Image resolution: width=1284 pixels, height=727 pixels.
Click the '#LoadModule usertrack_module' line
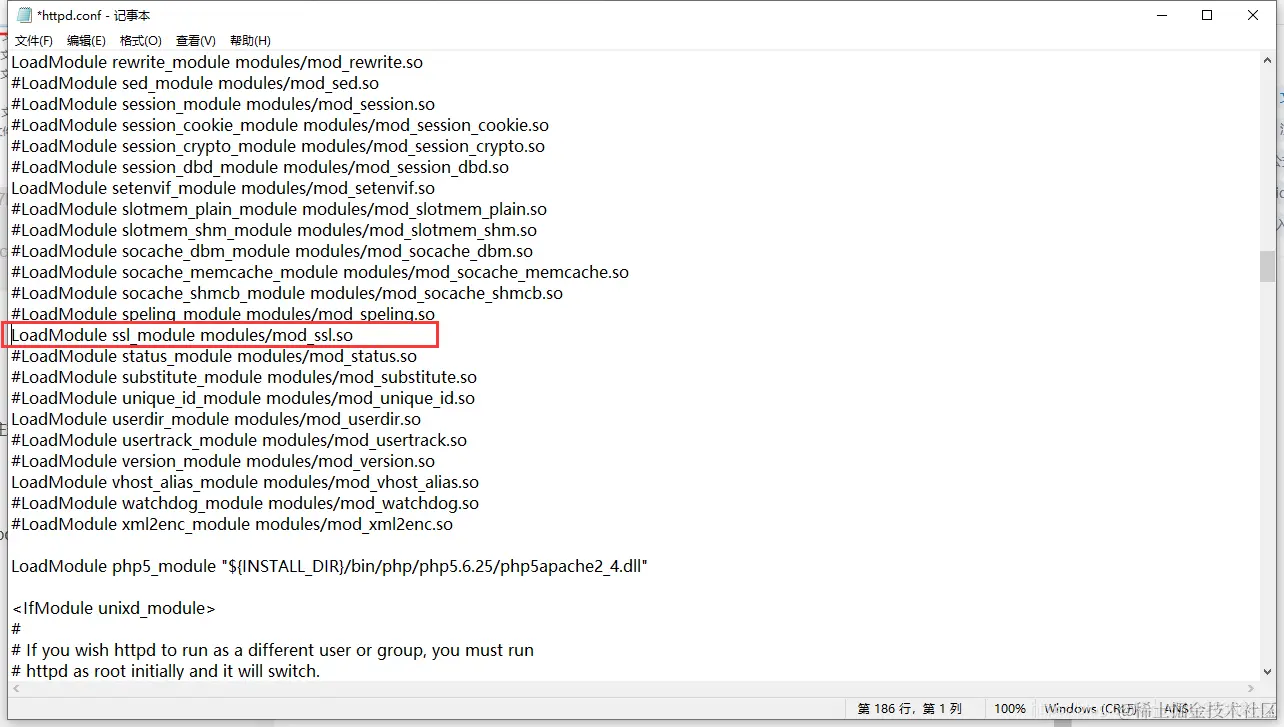[x=239, y=440]
